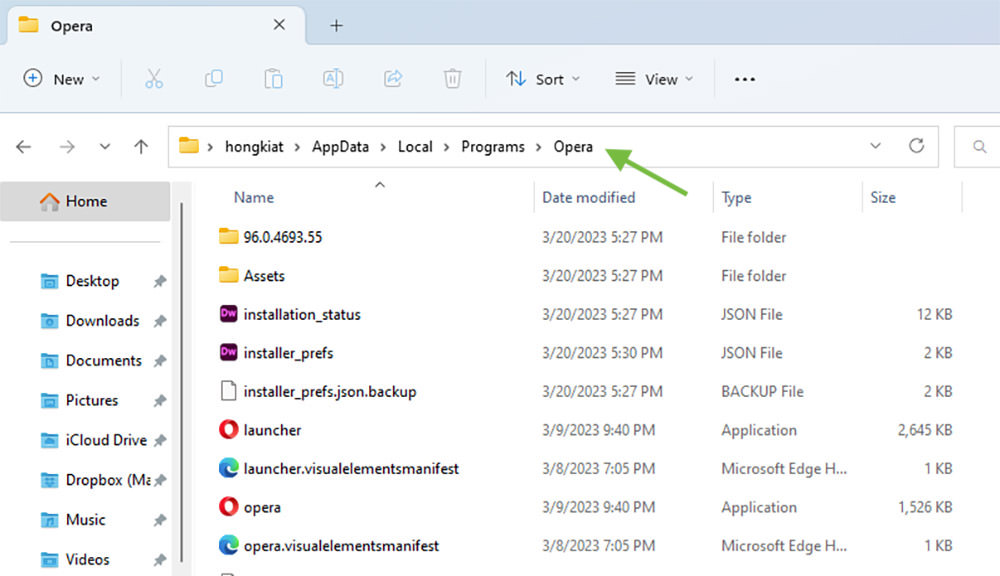
Task: Go up one folder level arrow
Action: point(141,147)
